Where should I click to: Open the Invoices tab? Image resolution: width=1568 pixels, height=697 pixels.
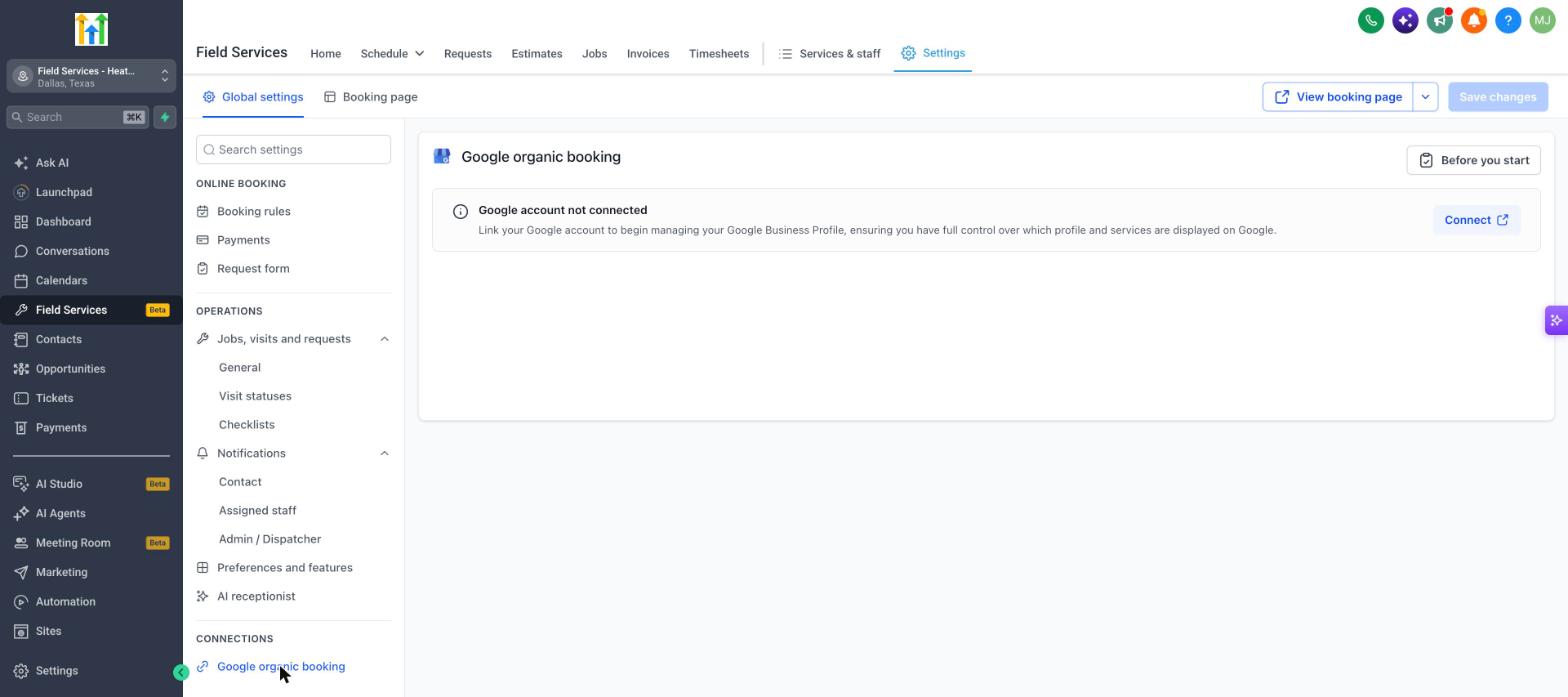(648, 53)
